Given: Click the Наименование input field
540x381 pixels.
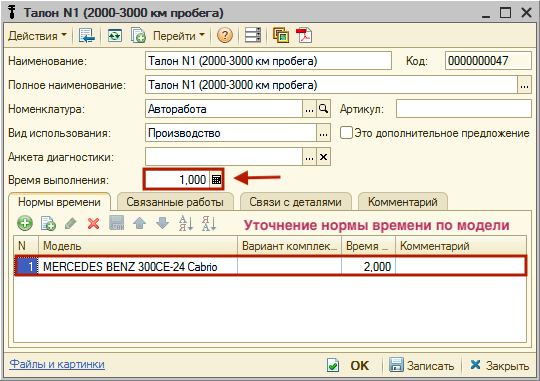Looking at the screenshot, I should (x=268, y=61).
